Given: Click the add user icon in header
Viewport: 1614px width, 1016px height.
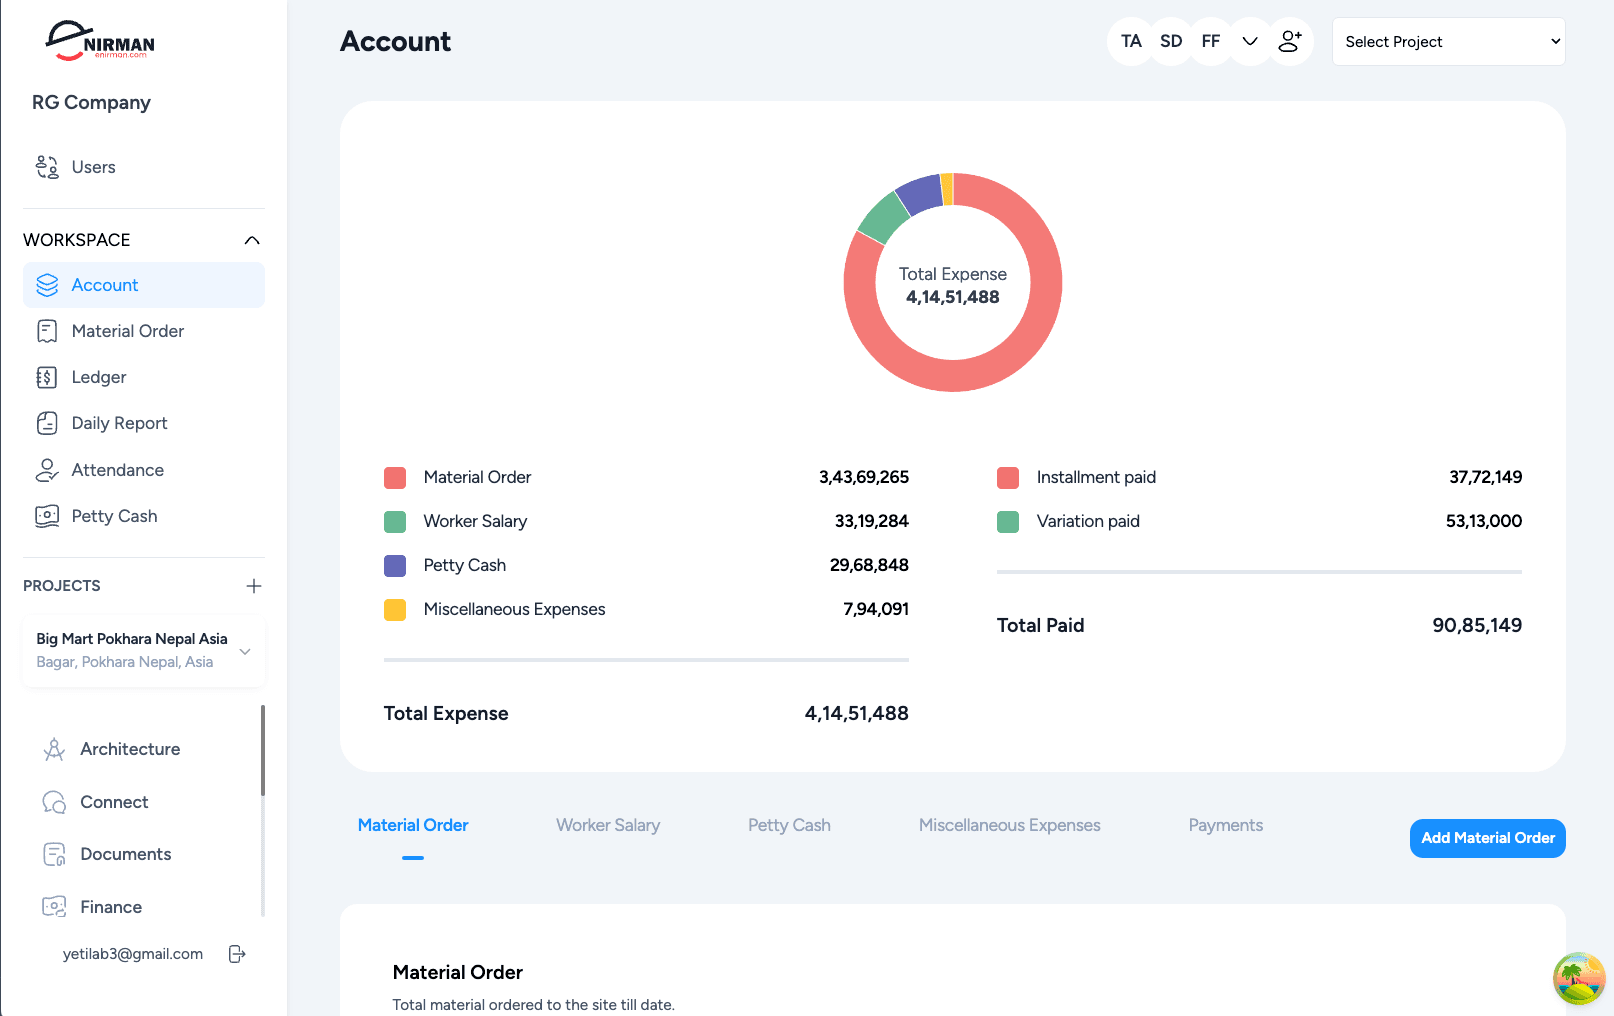Looking at the screenshot, I should coord(1290,41).
